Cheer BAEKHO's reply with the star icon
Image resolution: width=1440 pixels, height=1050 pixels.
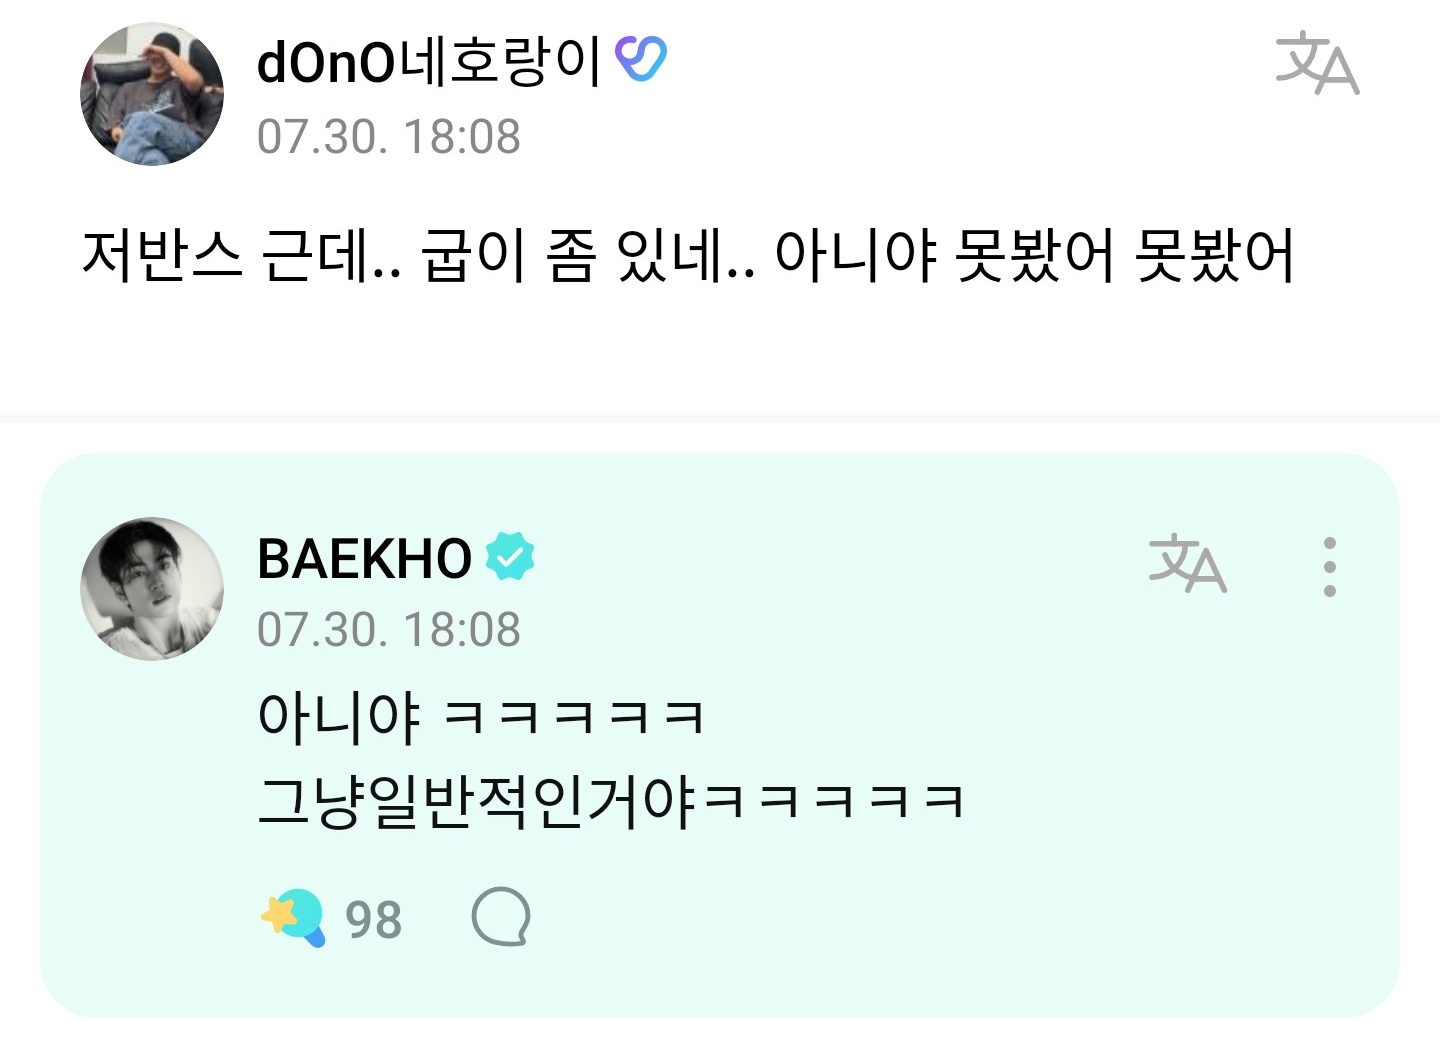pos(293,917)
